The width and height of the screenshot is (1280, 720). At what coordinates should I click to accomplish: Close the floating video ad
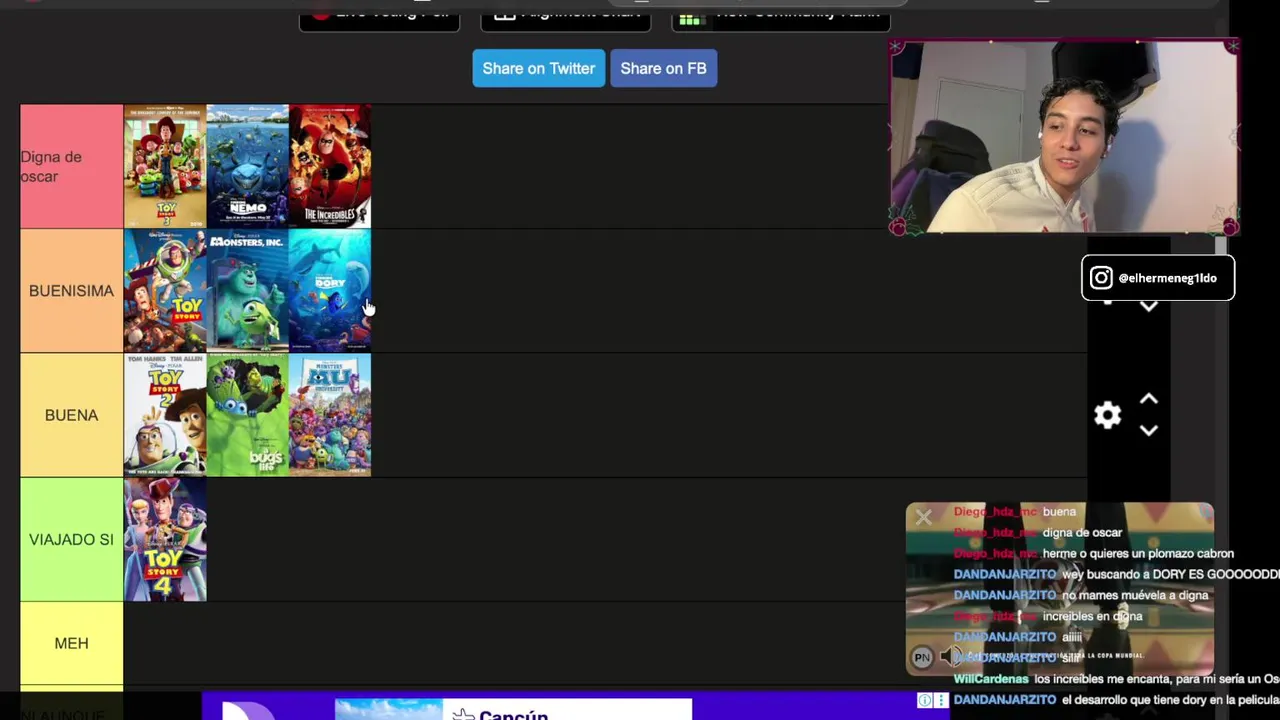click(x=923, y=517)
